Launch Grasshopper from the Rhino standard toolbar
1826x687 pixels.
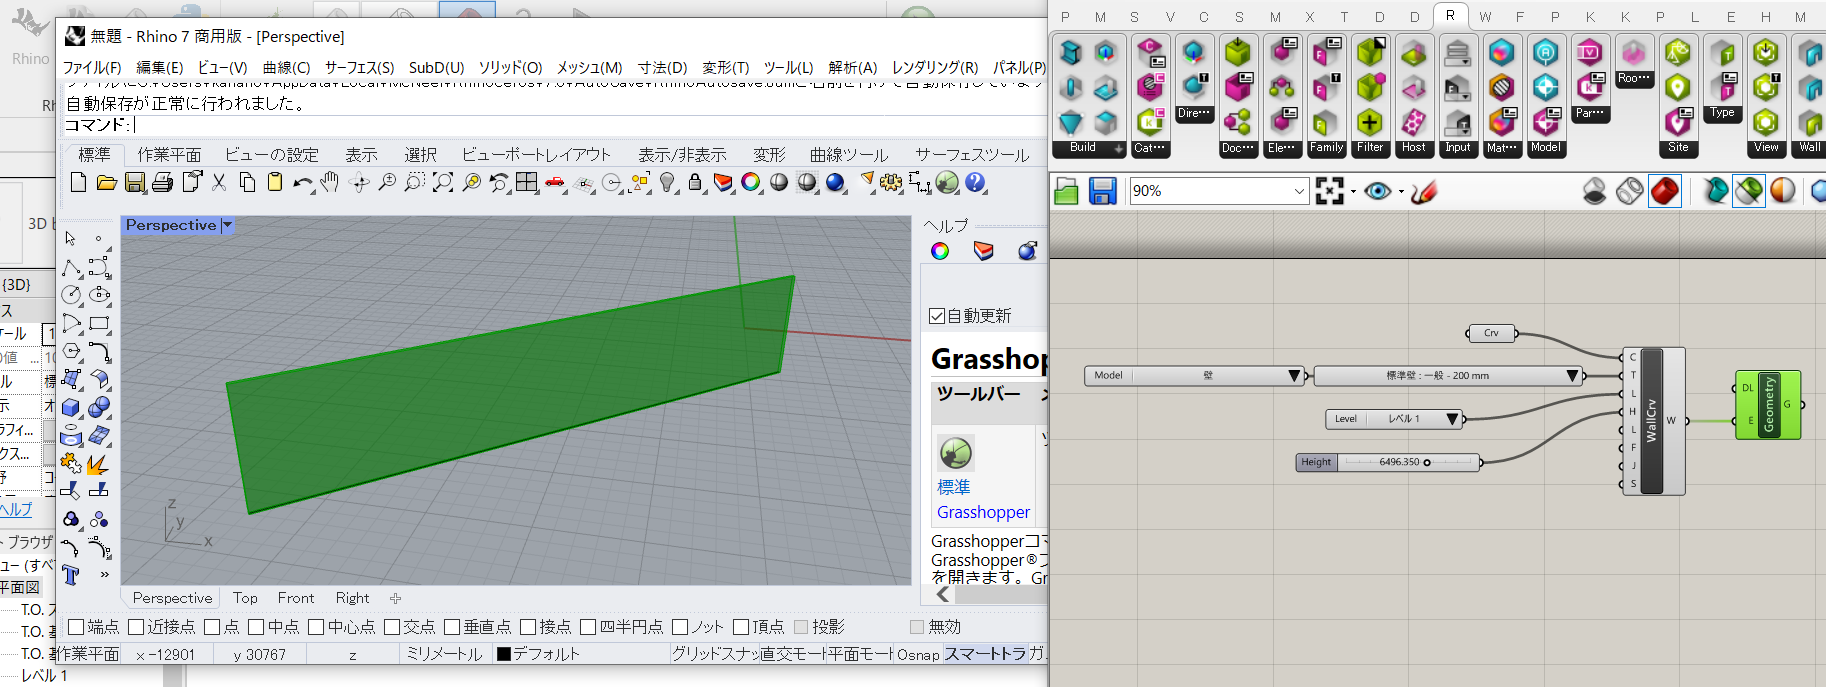coord(947,182)
